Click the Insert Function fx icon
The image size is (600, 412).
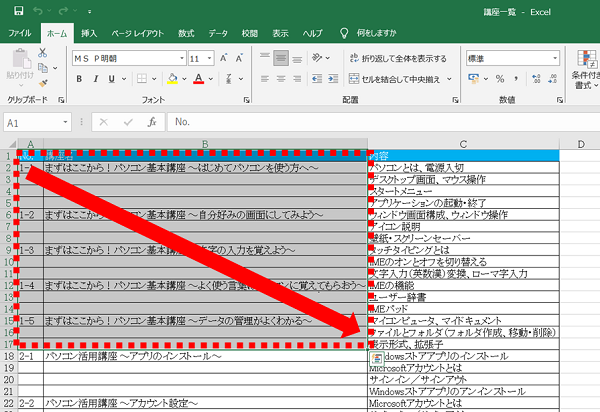click(x=151, y=122)
